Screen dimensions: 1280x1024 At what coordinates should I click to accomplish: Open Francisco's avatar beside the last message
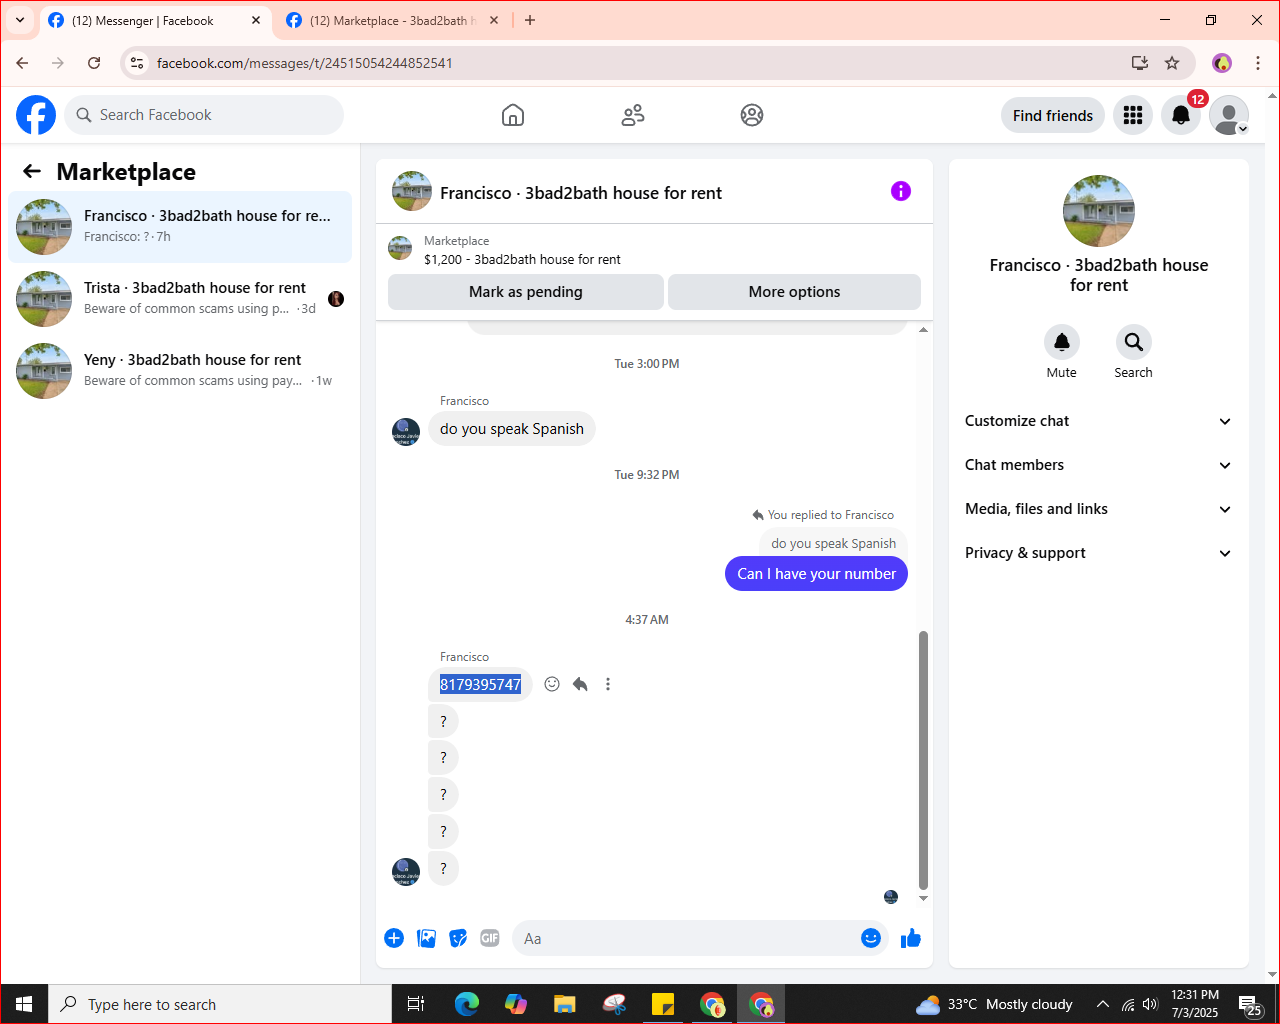coord(406,872)
